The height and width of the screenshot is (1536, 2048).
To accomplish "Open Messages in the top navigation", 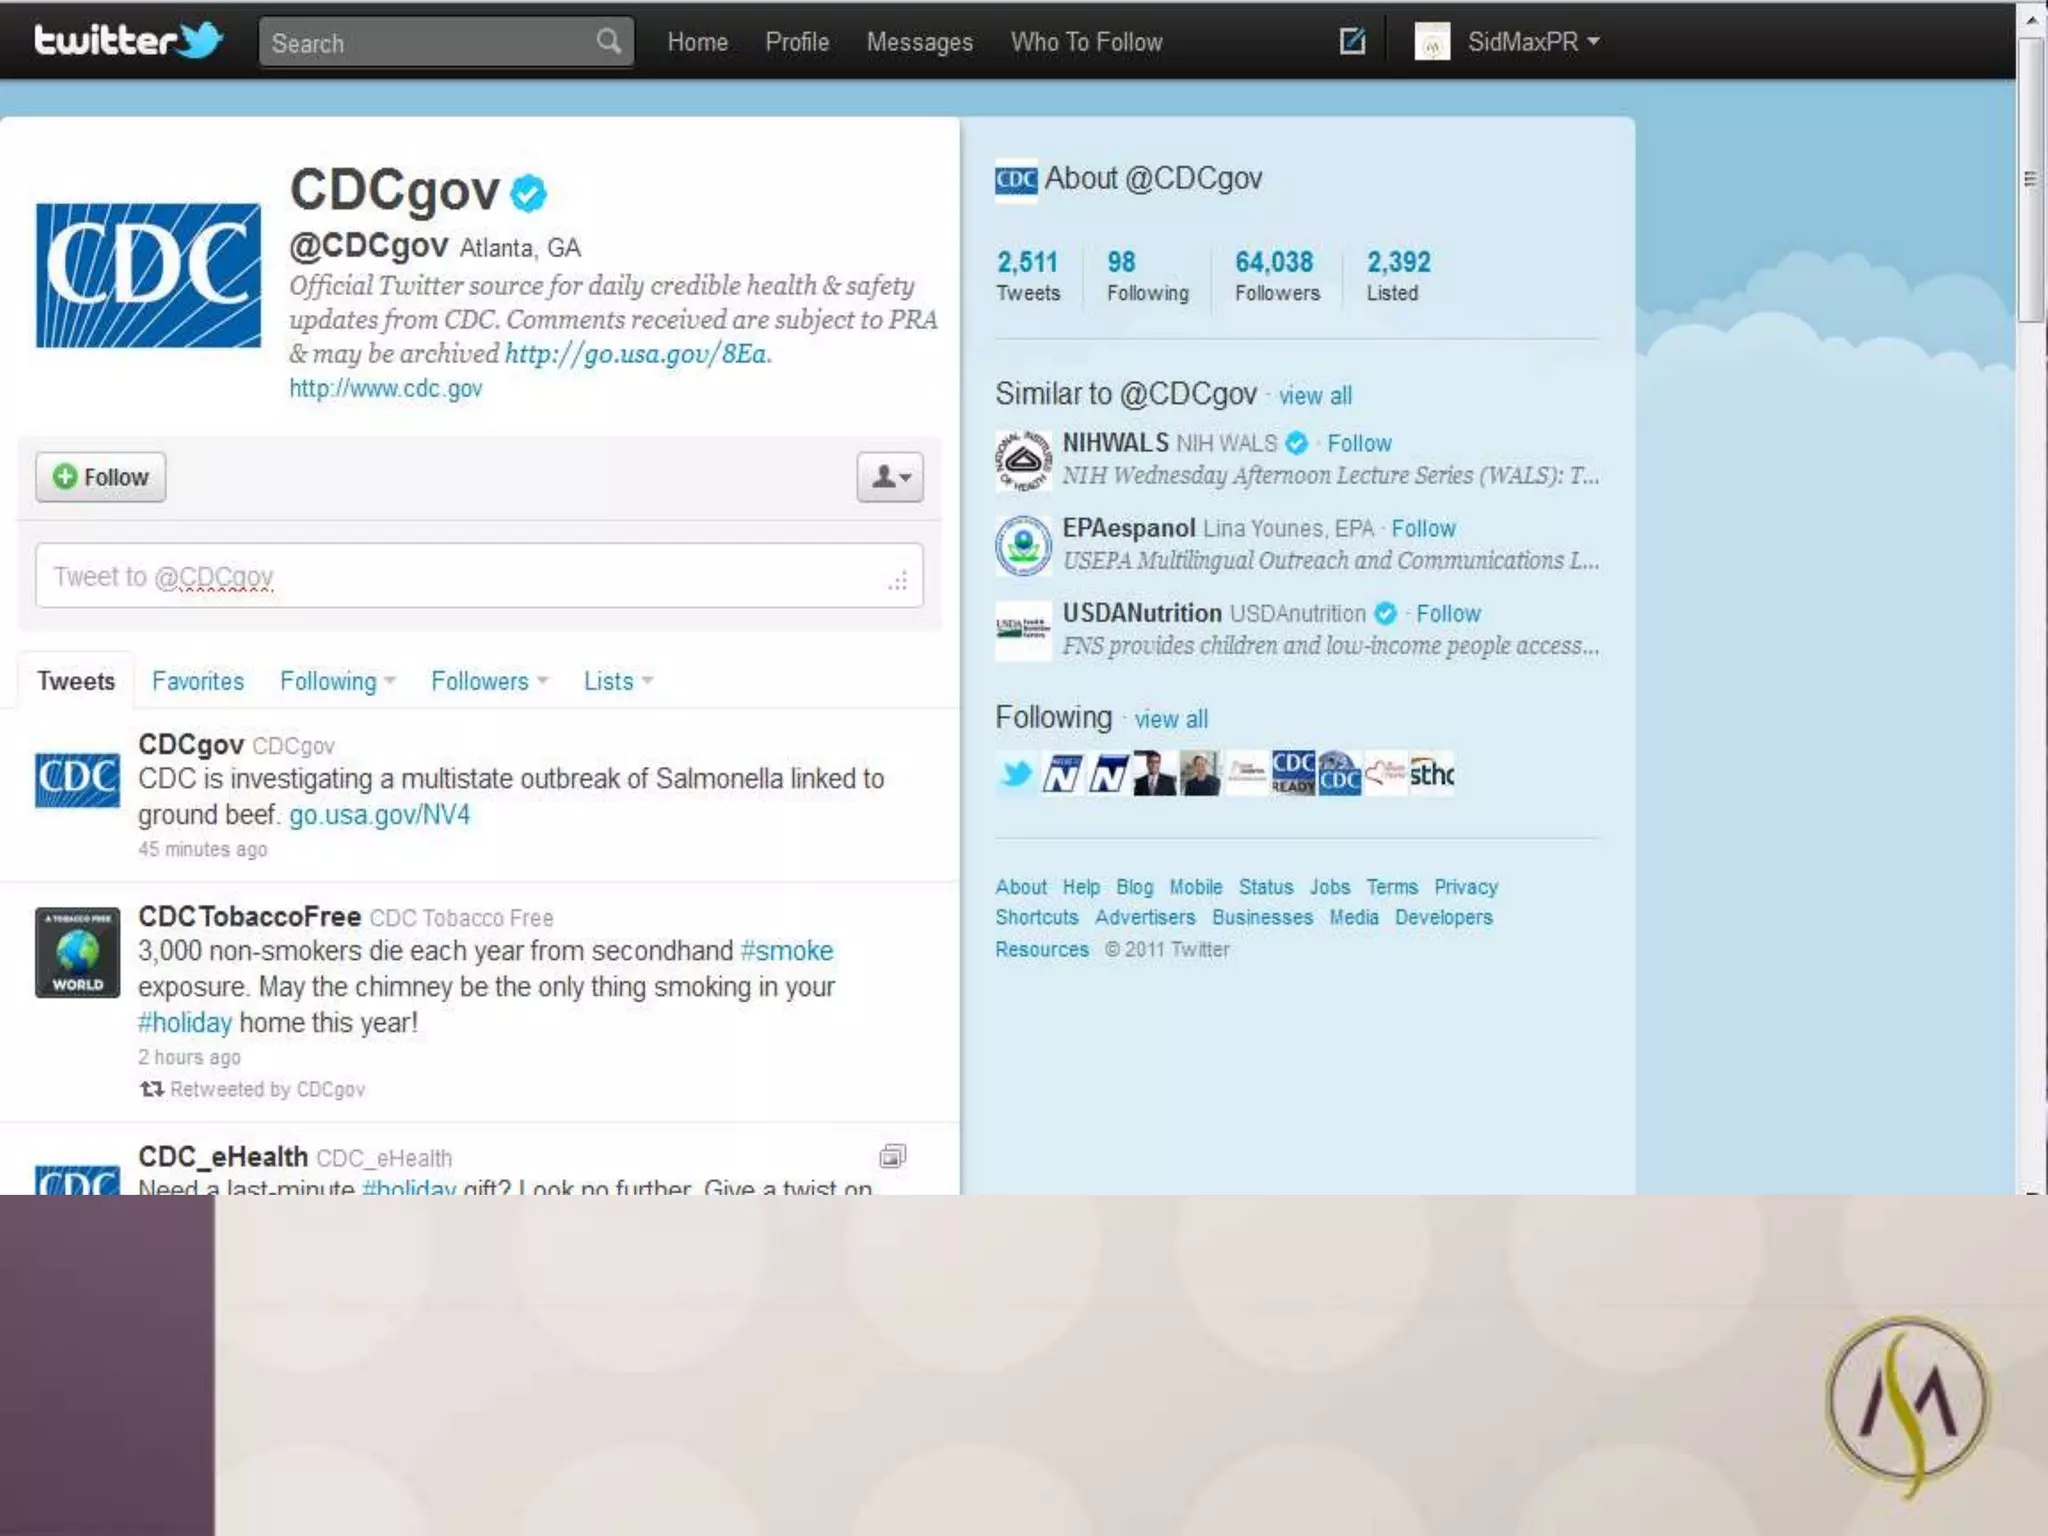I will [919, 42].
